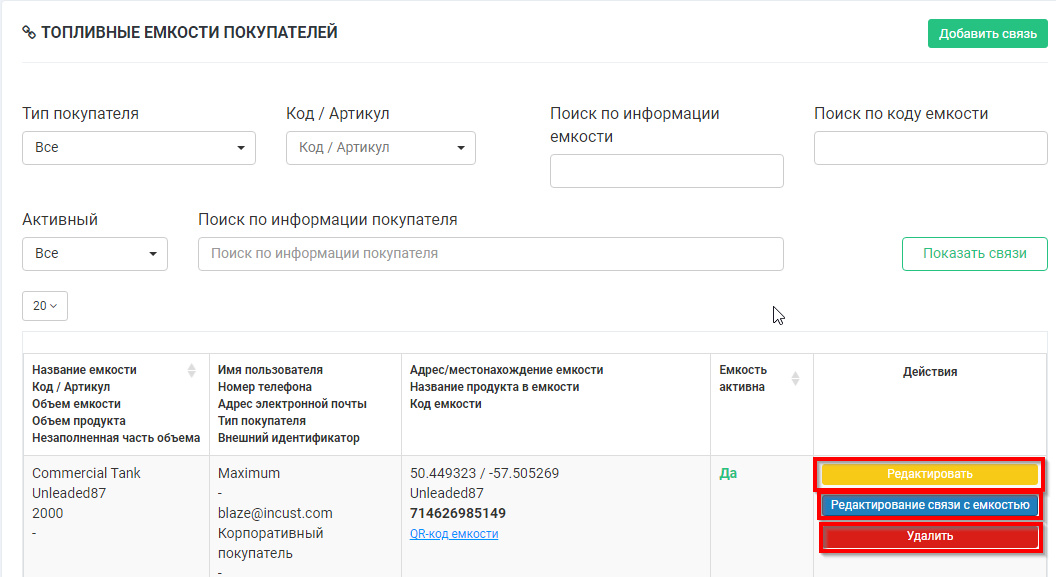1056x577 pixels.
Task: Open the QR-код емкости link
Action: click(454, 534)
